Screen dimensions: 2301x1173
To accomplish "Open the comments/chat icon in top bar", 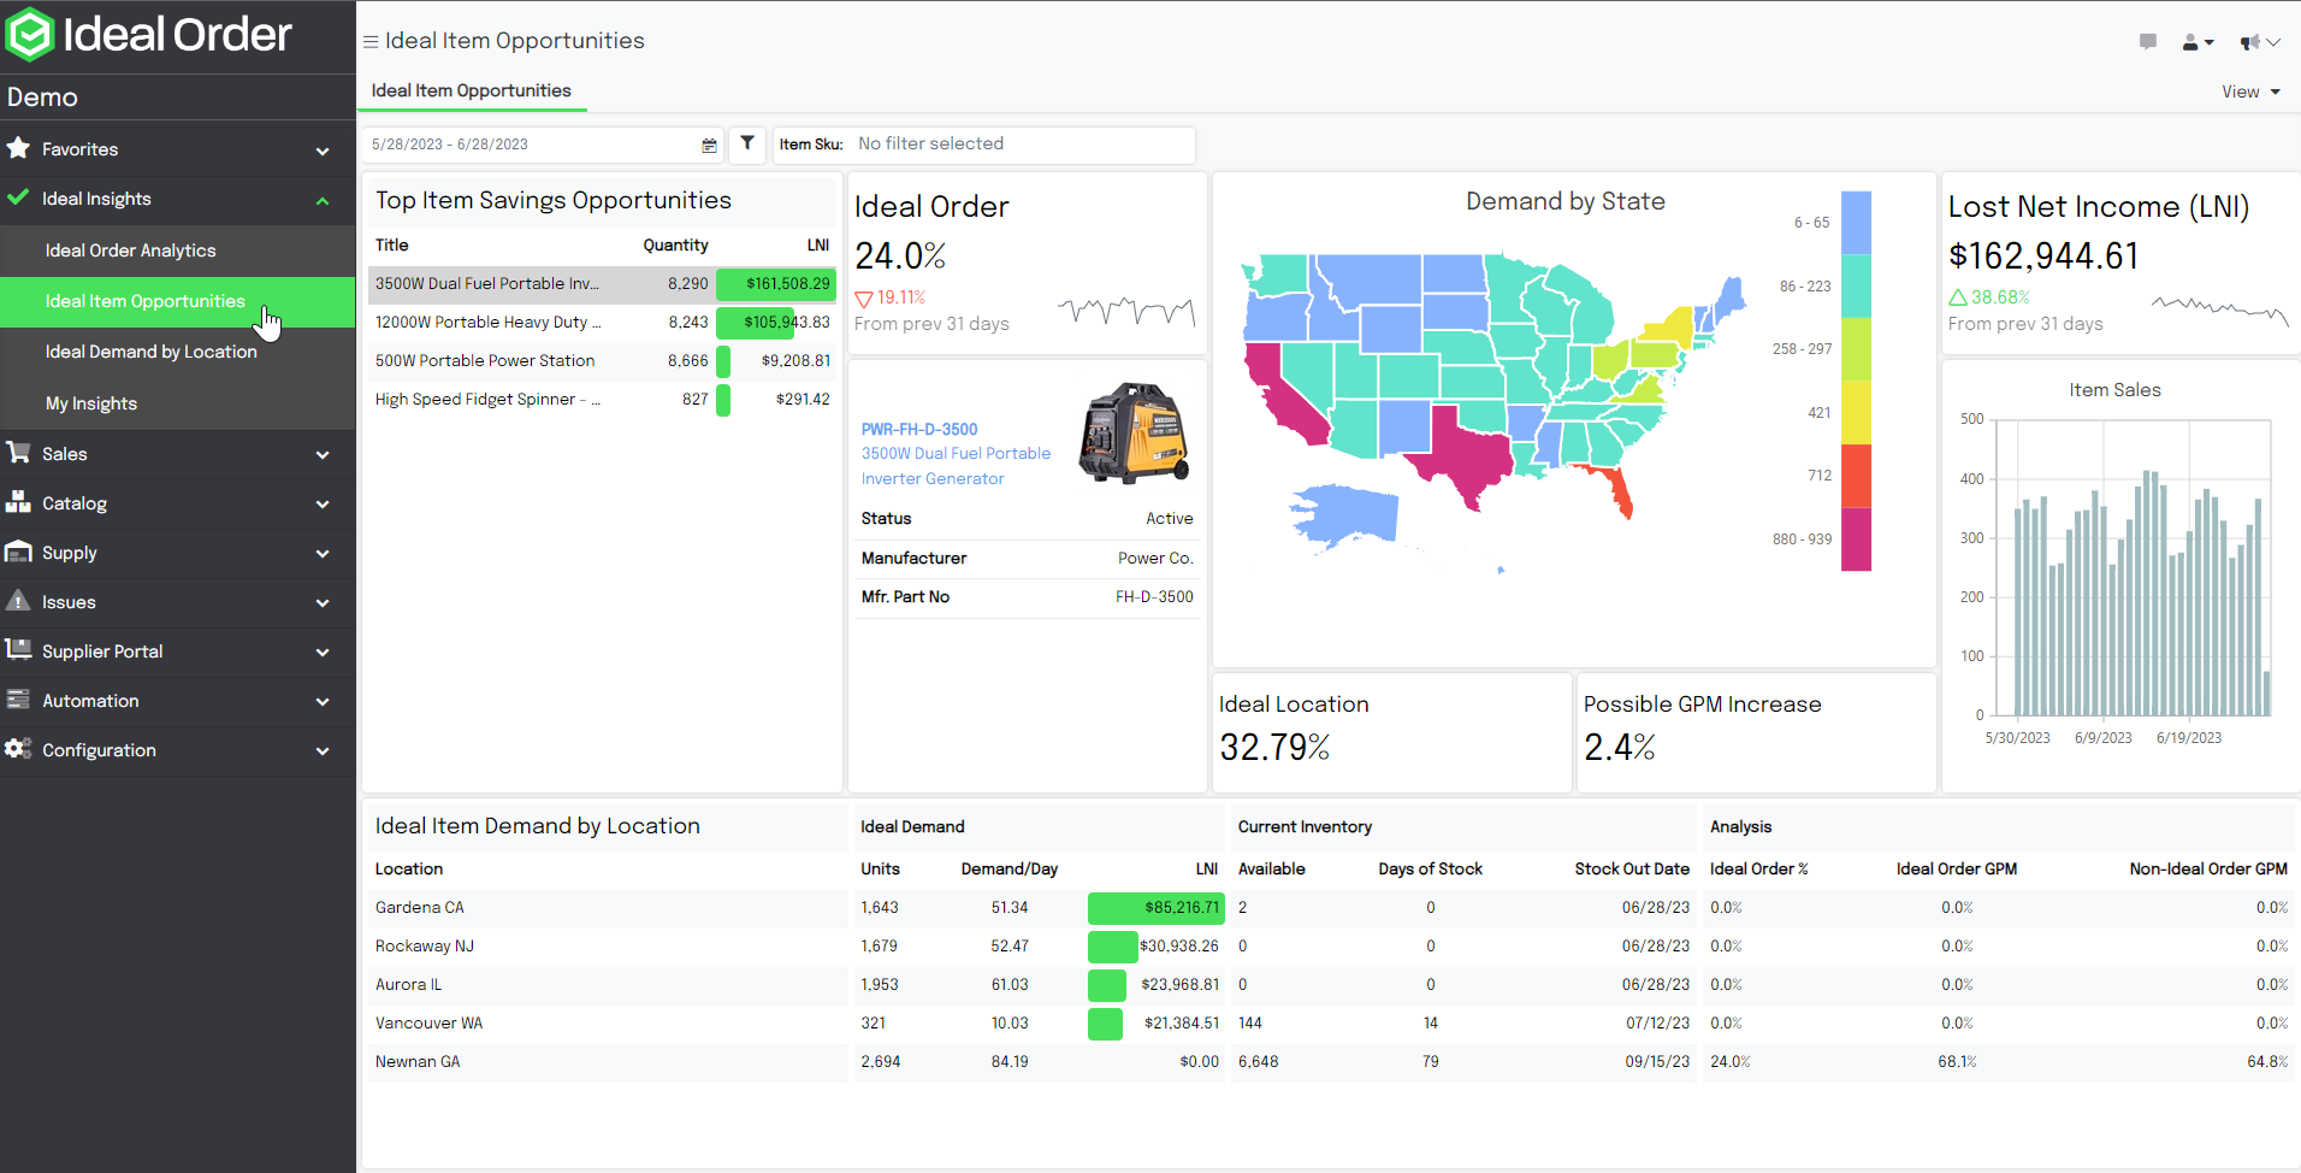I will 2148,41.
